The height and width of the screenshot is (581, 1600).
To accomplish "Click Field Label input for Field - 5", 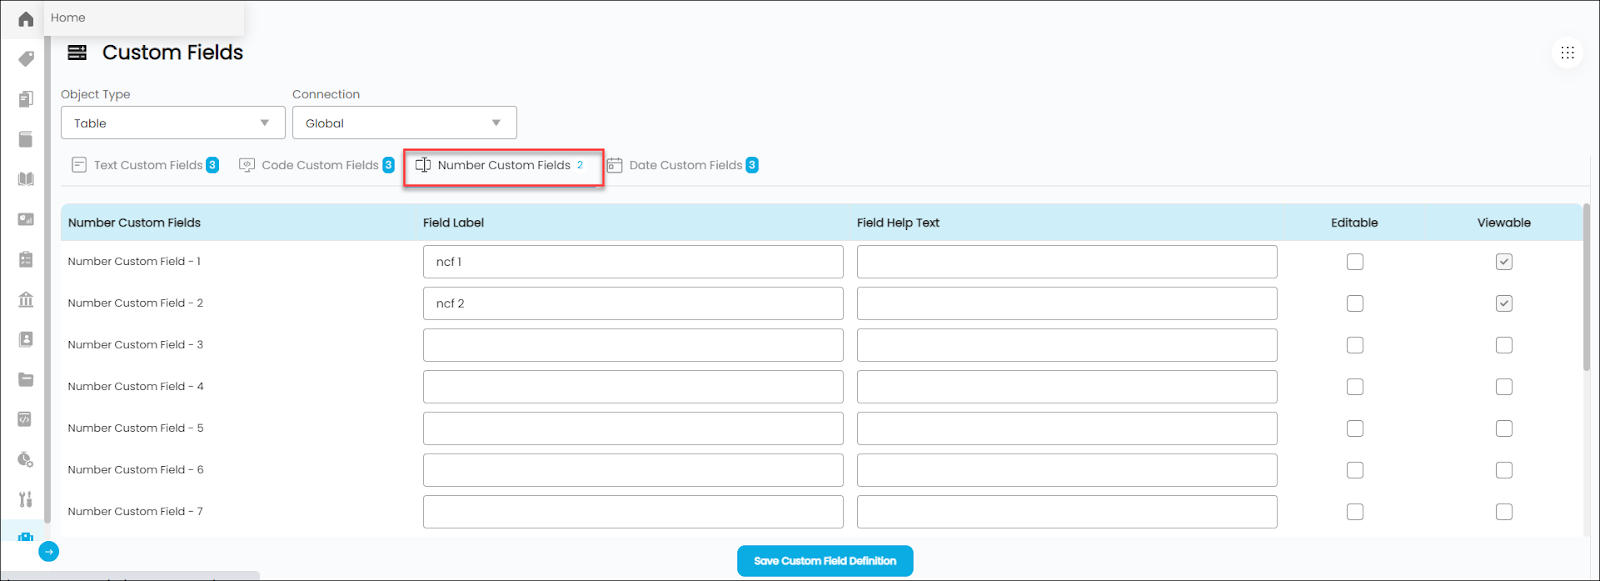I will (x=633, y=428).
